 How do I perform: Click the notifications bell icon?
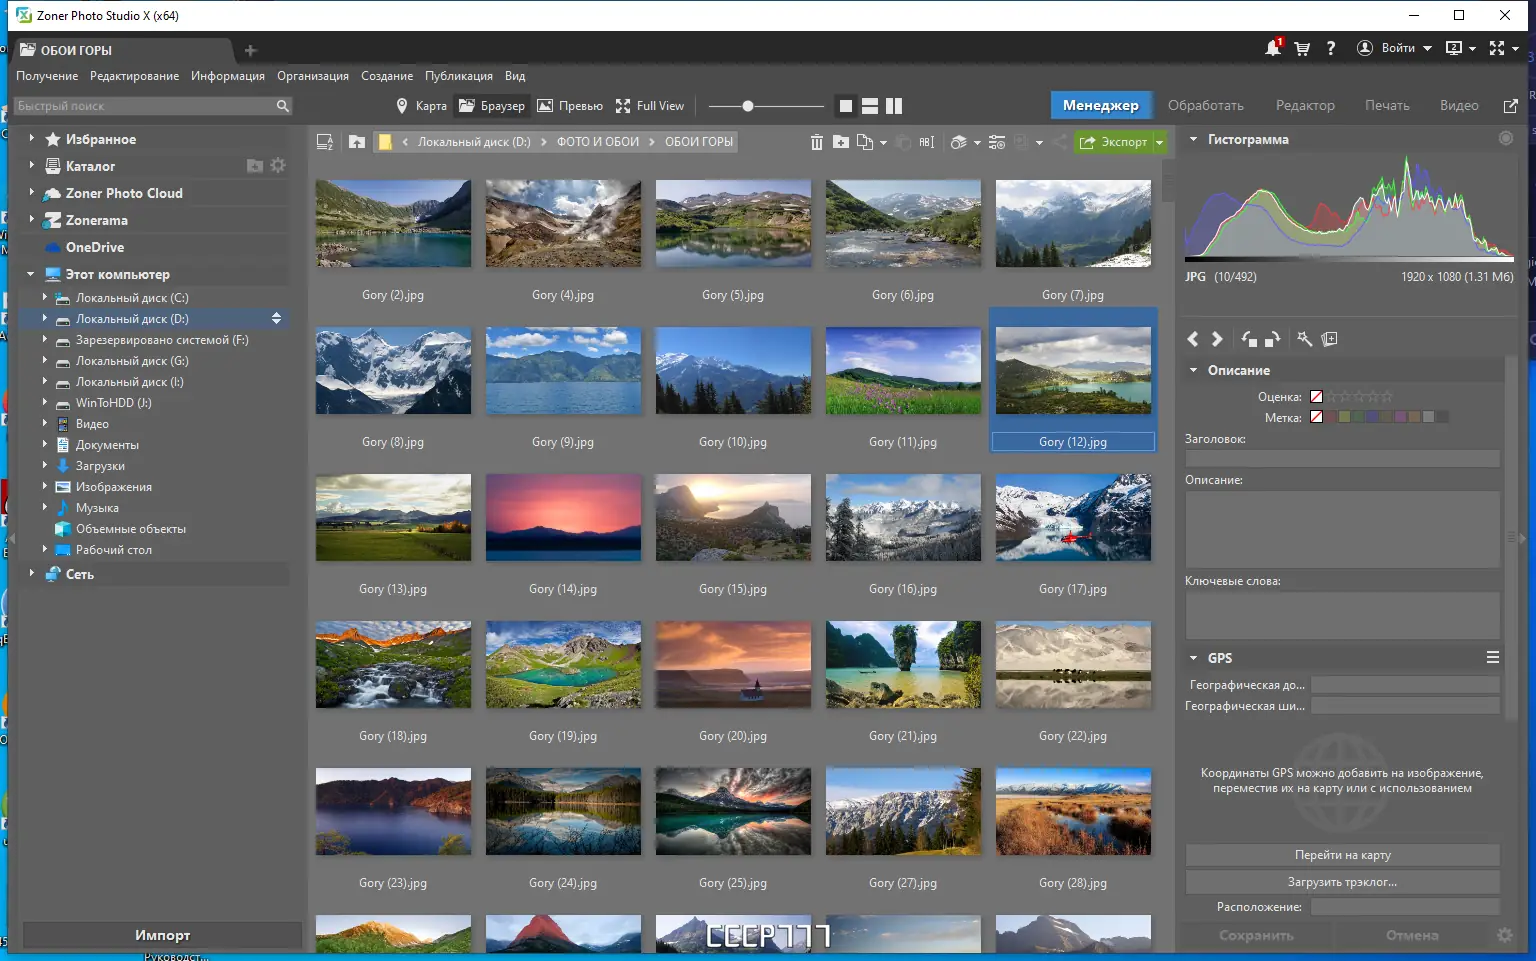click(1272, 47)
